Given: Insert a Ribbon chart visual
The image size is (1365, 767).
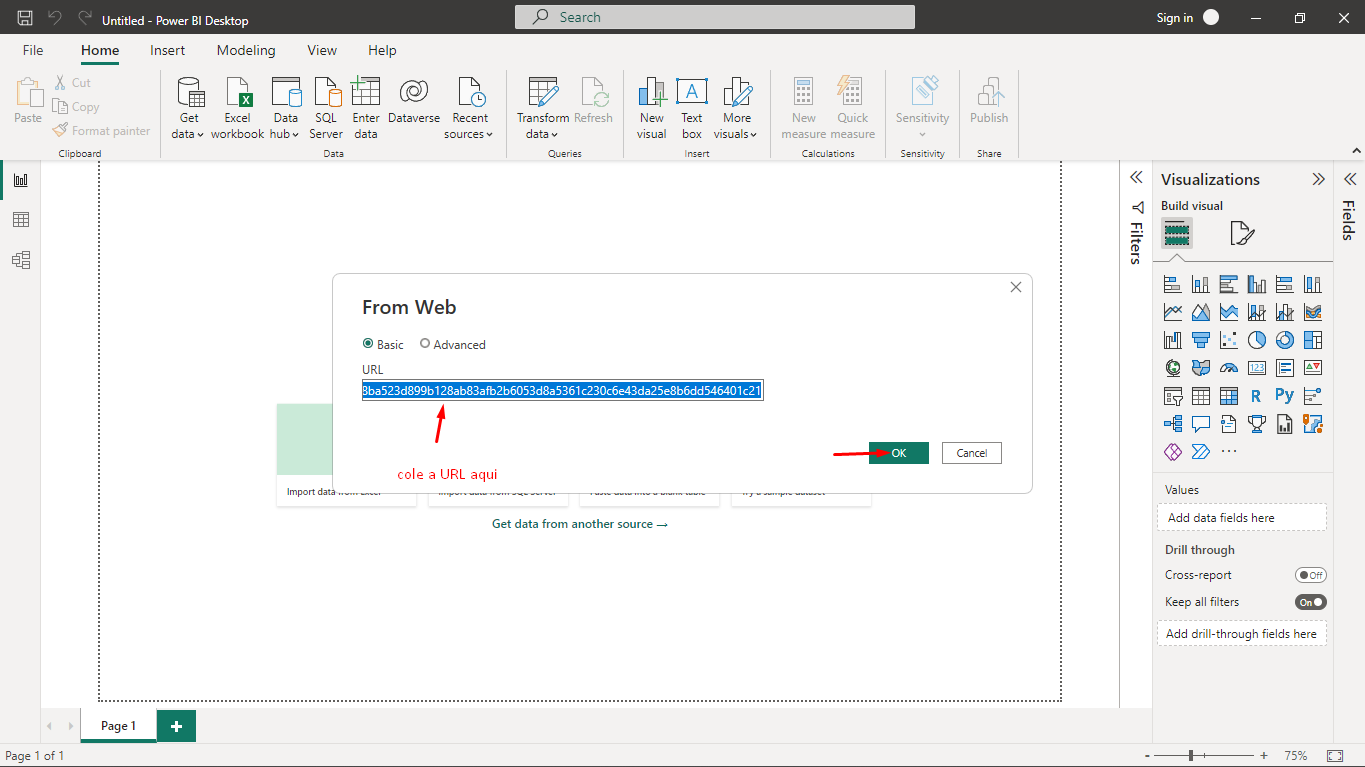Looking at the screenshot, I should (1313, 312).
